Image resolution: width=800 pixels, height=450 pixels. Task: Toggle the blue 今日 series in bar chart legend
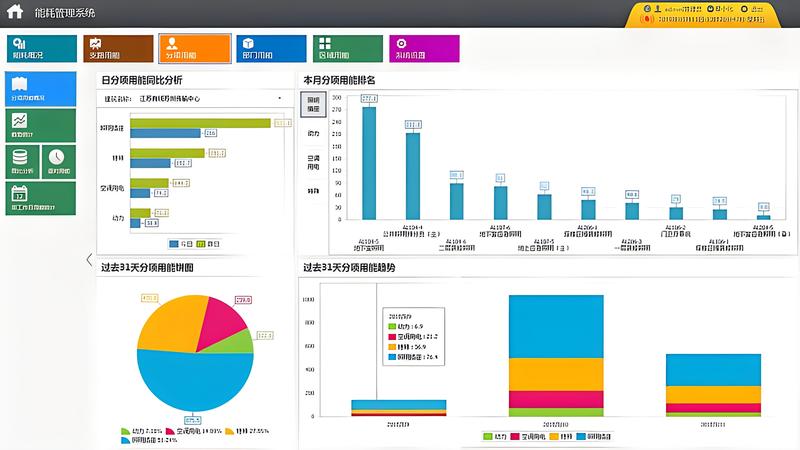click(177, 243)
